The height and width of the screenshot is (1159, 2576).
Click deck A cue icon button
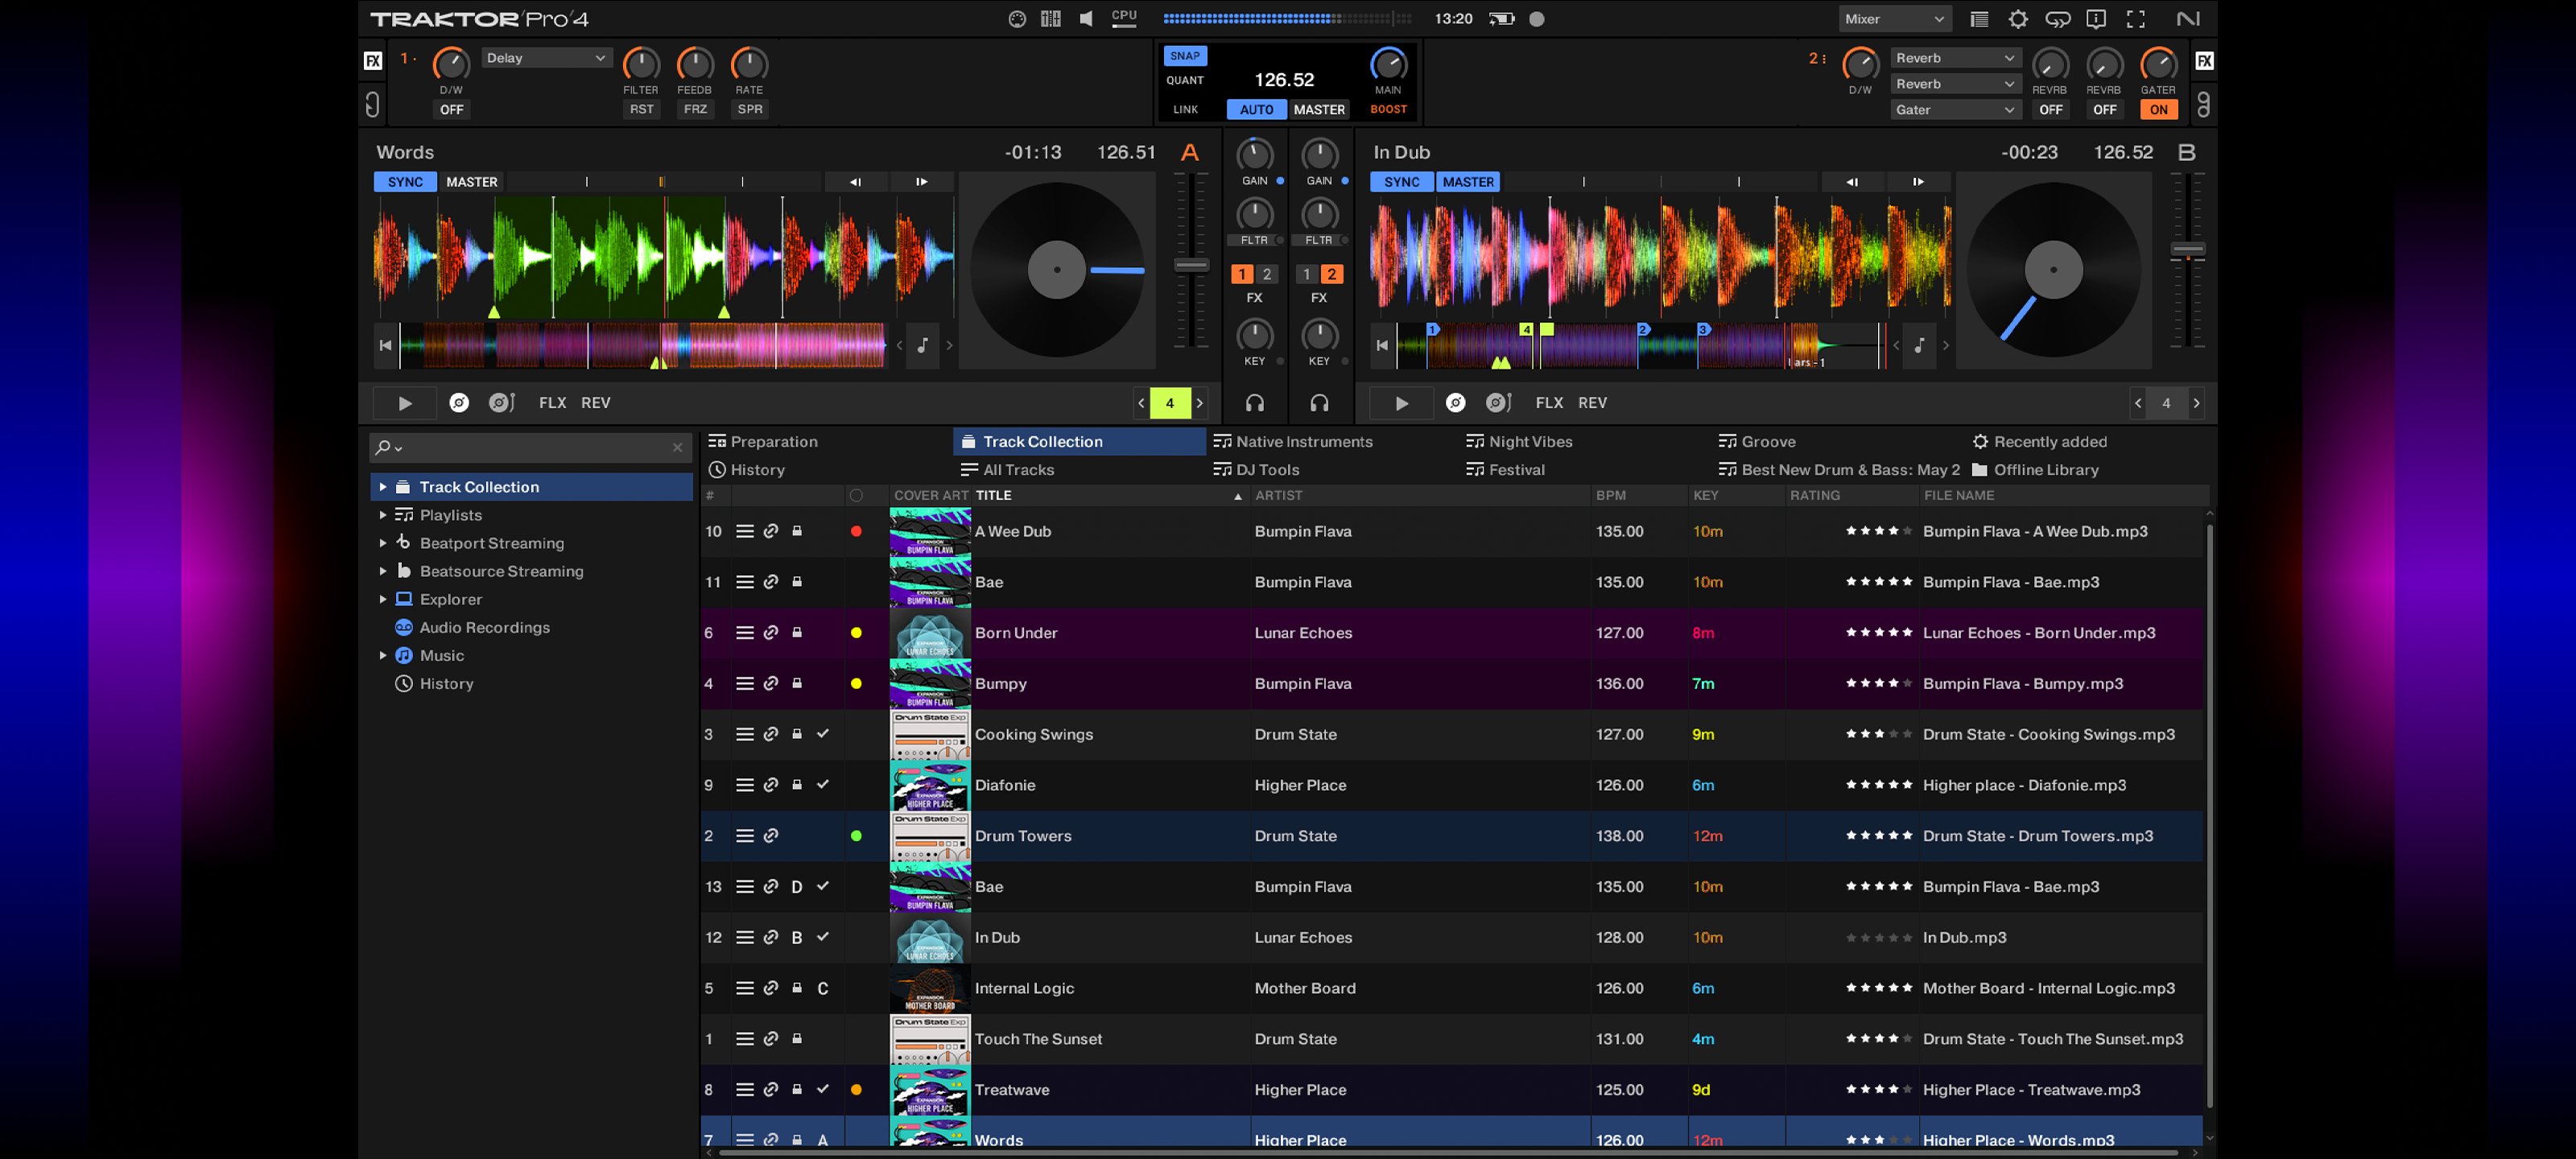click(x=459, y=403)
